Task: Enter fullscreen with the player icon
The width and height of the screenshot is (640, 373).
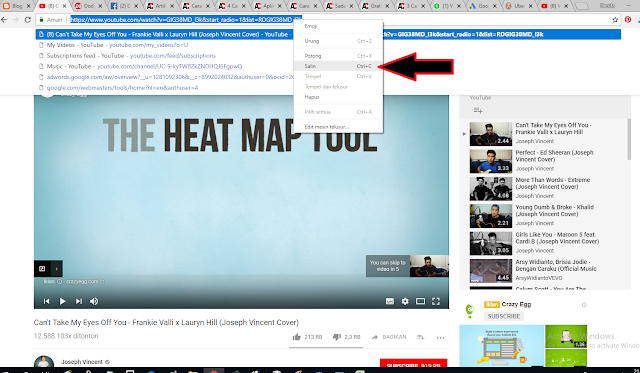Action: coord(436,301)
